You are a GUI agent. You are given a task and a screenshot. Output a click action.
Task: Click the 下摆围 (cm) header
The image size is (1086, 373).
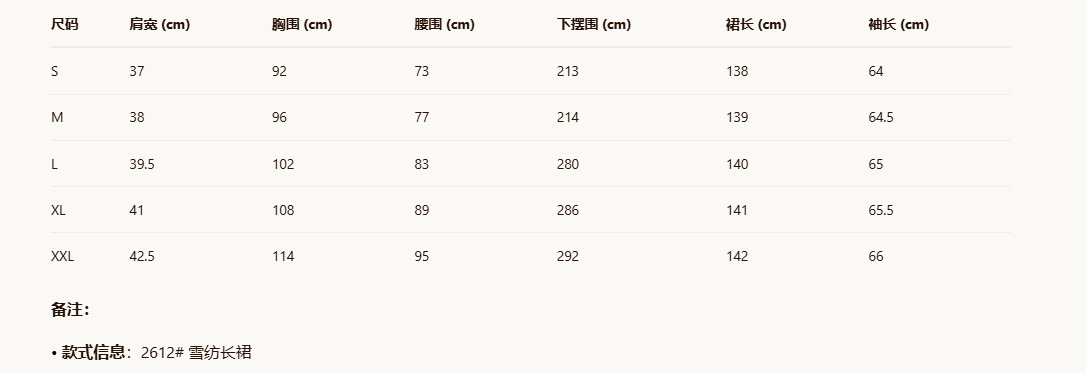[594, 25]
